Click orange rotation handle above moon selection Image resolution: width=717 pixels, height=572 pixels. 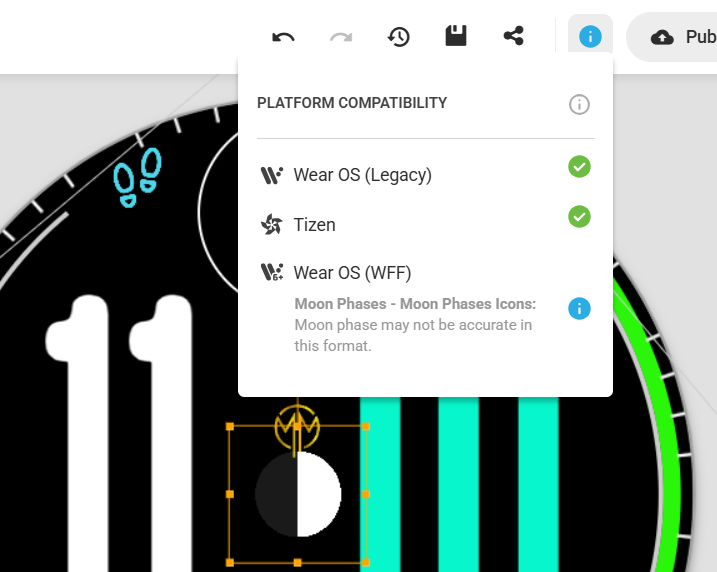pos(297,427)
